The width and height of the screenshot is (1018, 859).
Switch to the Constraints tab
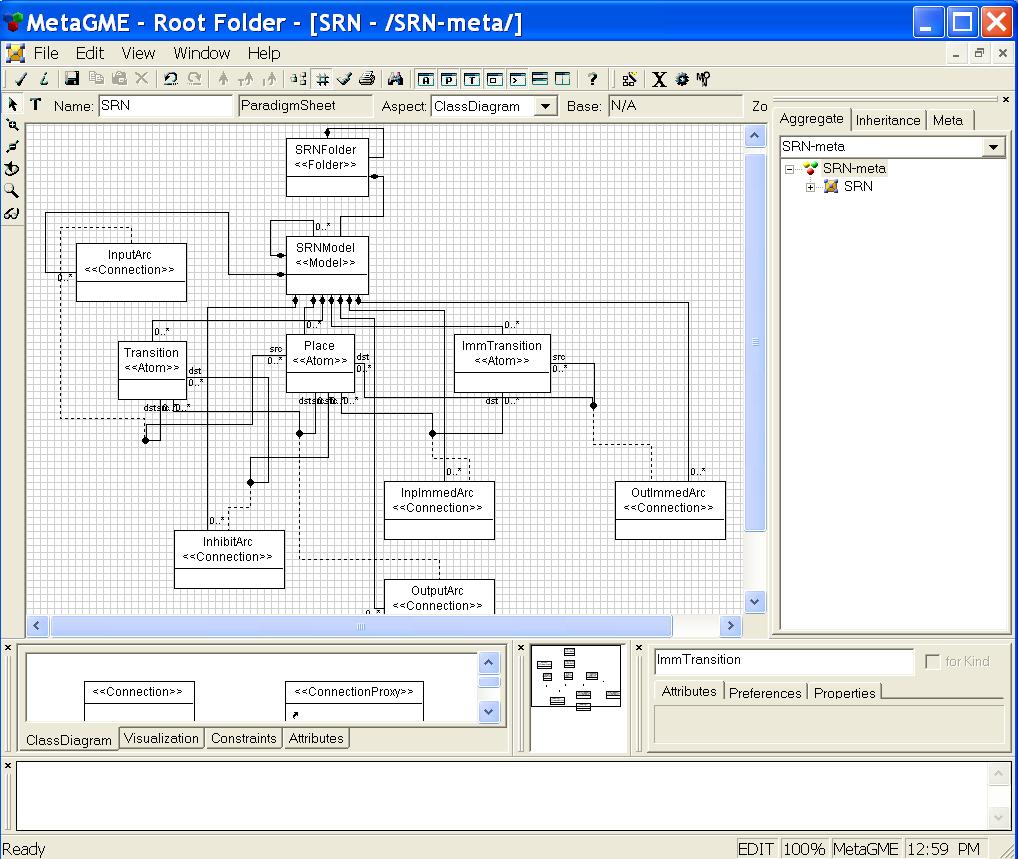coord(243,738)
